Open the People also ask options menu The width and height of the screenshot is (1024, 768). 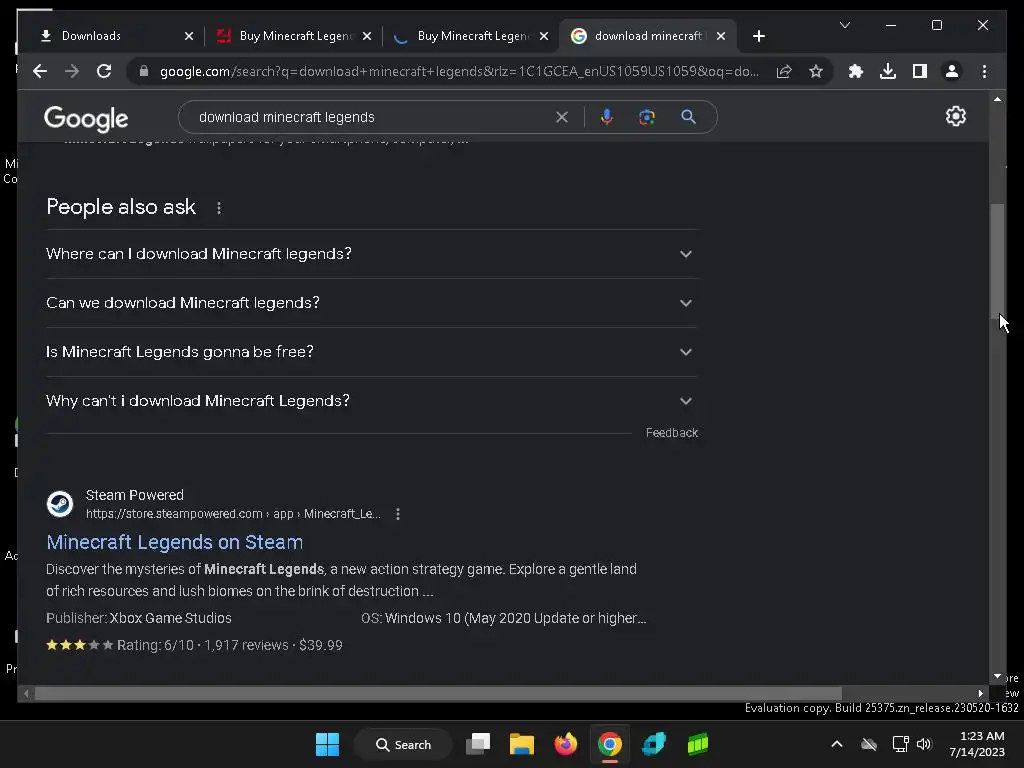tap(219, 208)
